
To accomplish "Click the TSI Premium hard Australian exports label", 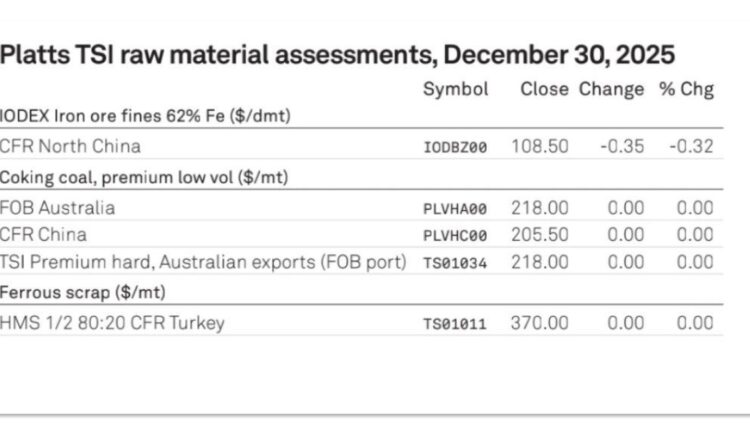I will (x=203, y=262).
